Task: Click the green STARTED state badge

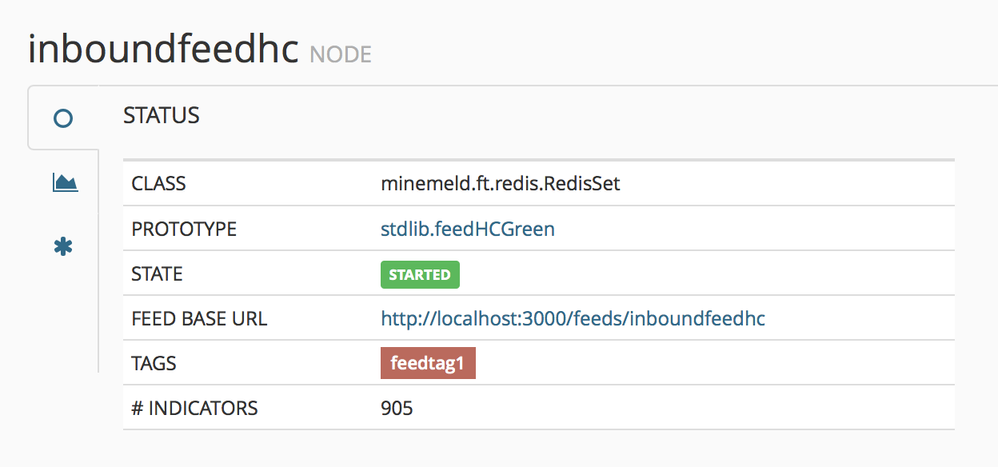Action: click(420, 274)
